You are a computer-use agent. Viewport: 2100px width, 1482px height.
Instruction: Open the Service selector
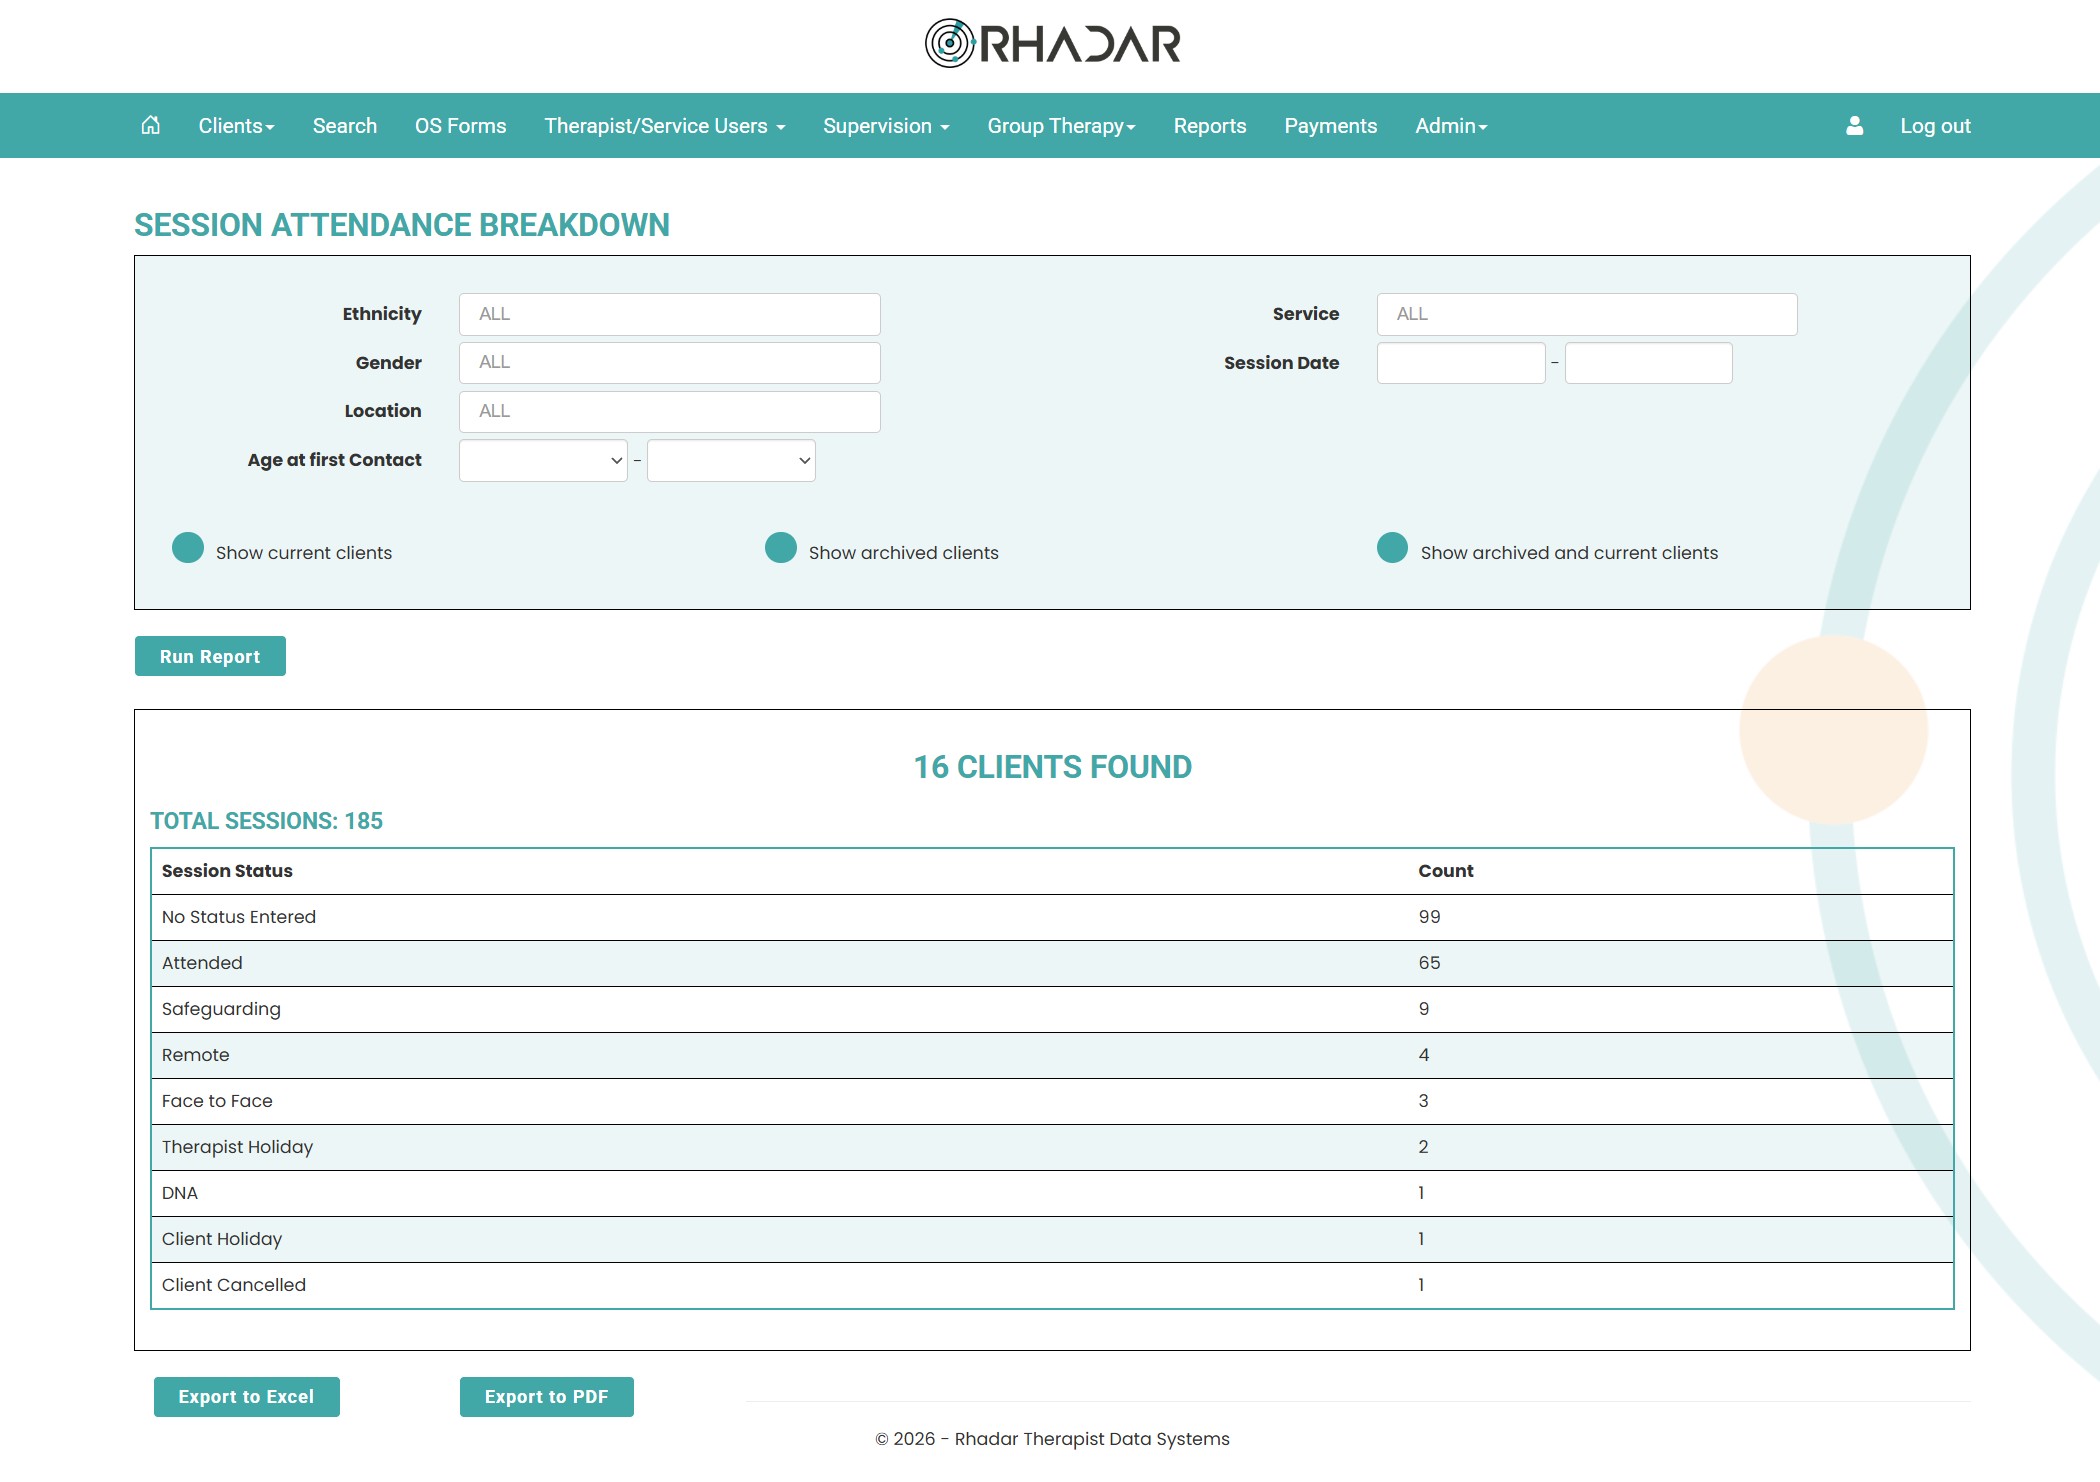[x=1587, y=314]
